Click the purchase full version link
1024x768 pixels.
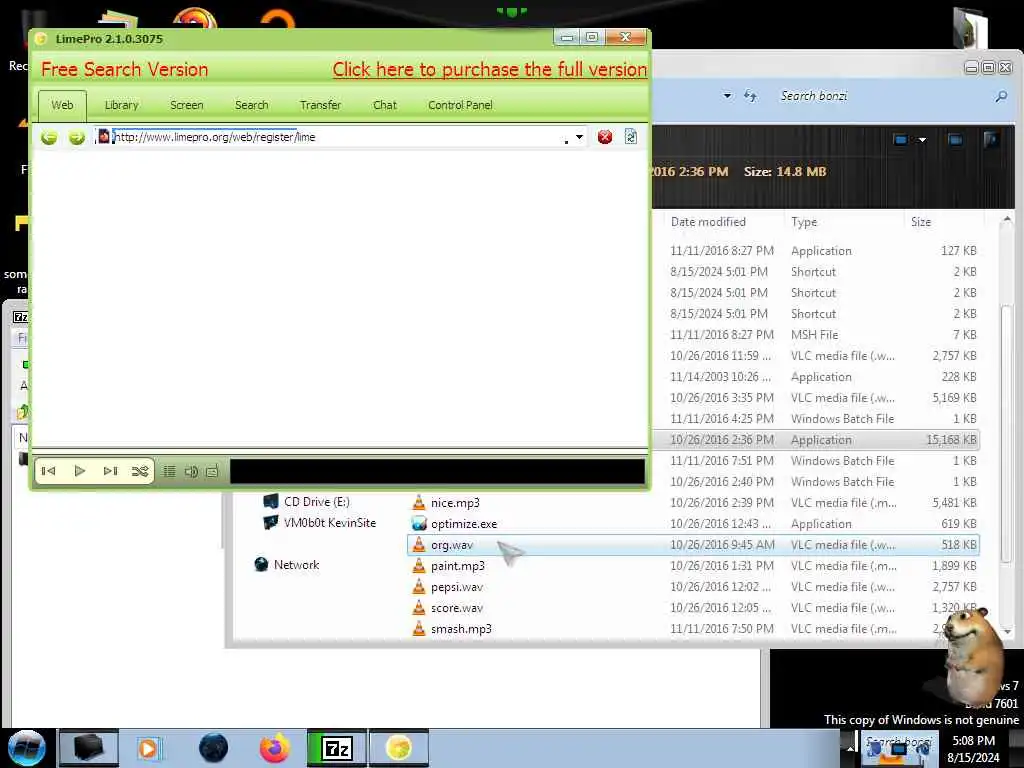490,69
